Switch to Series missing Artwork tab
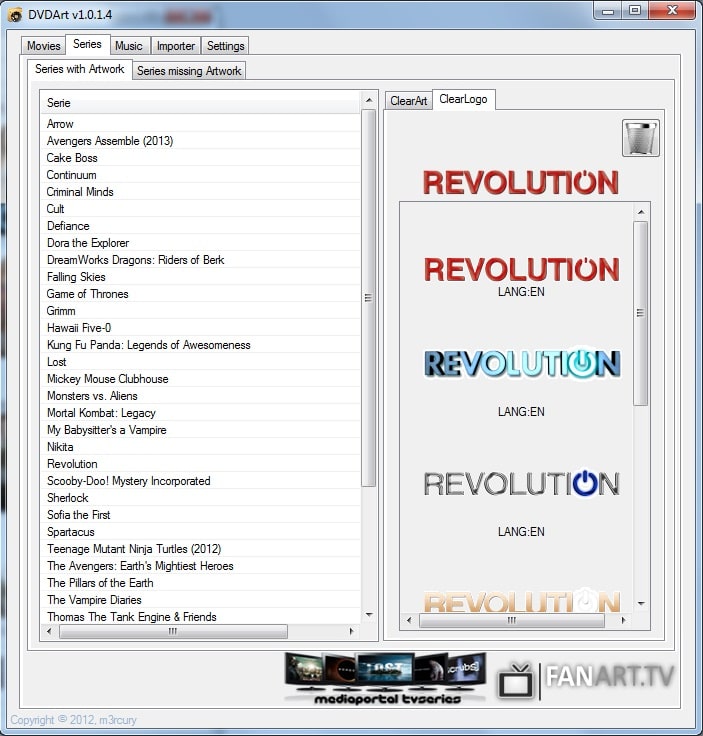Image resolution: width=703 pixels, height=736 pixels. [189, 71]
